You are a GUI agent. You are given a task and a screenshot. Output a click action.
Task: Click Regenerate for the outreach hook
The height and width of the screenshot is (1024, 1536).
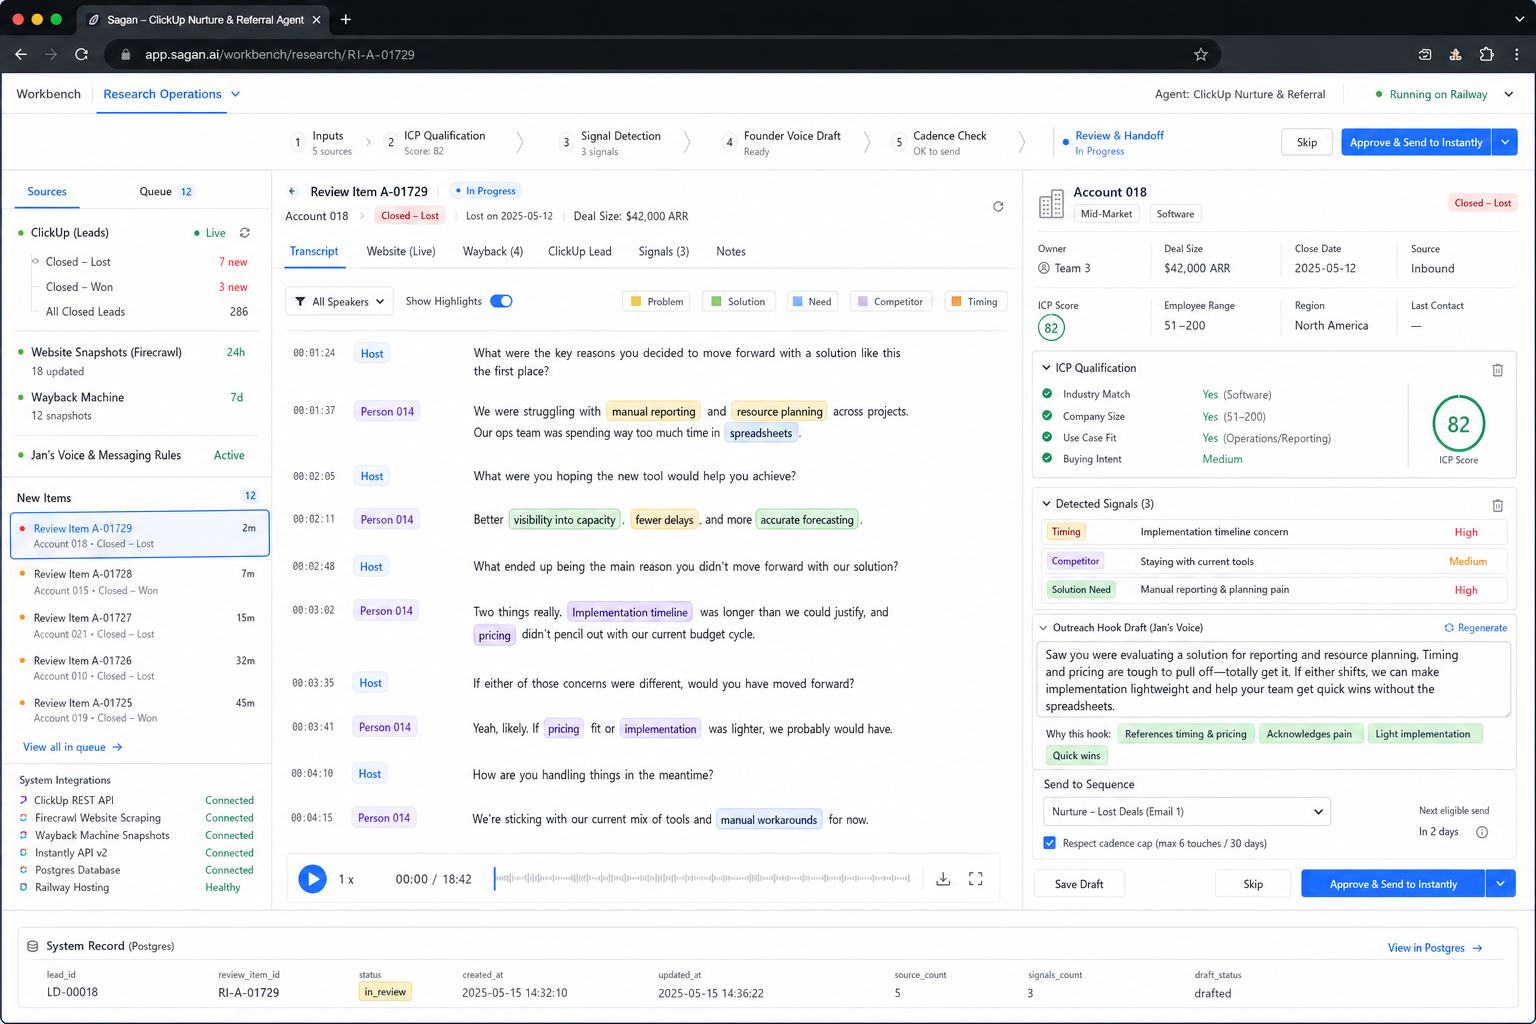[x=1475, y=628]
